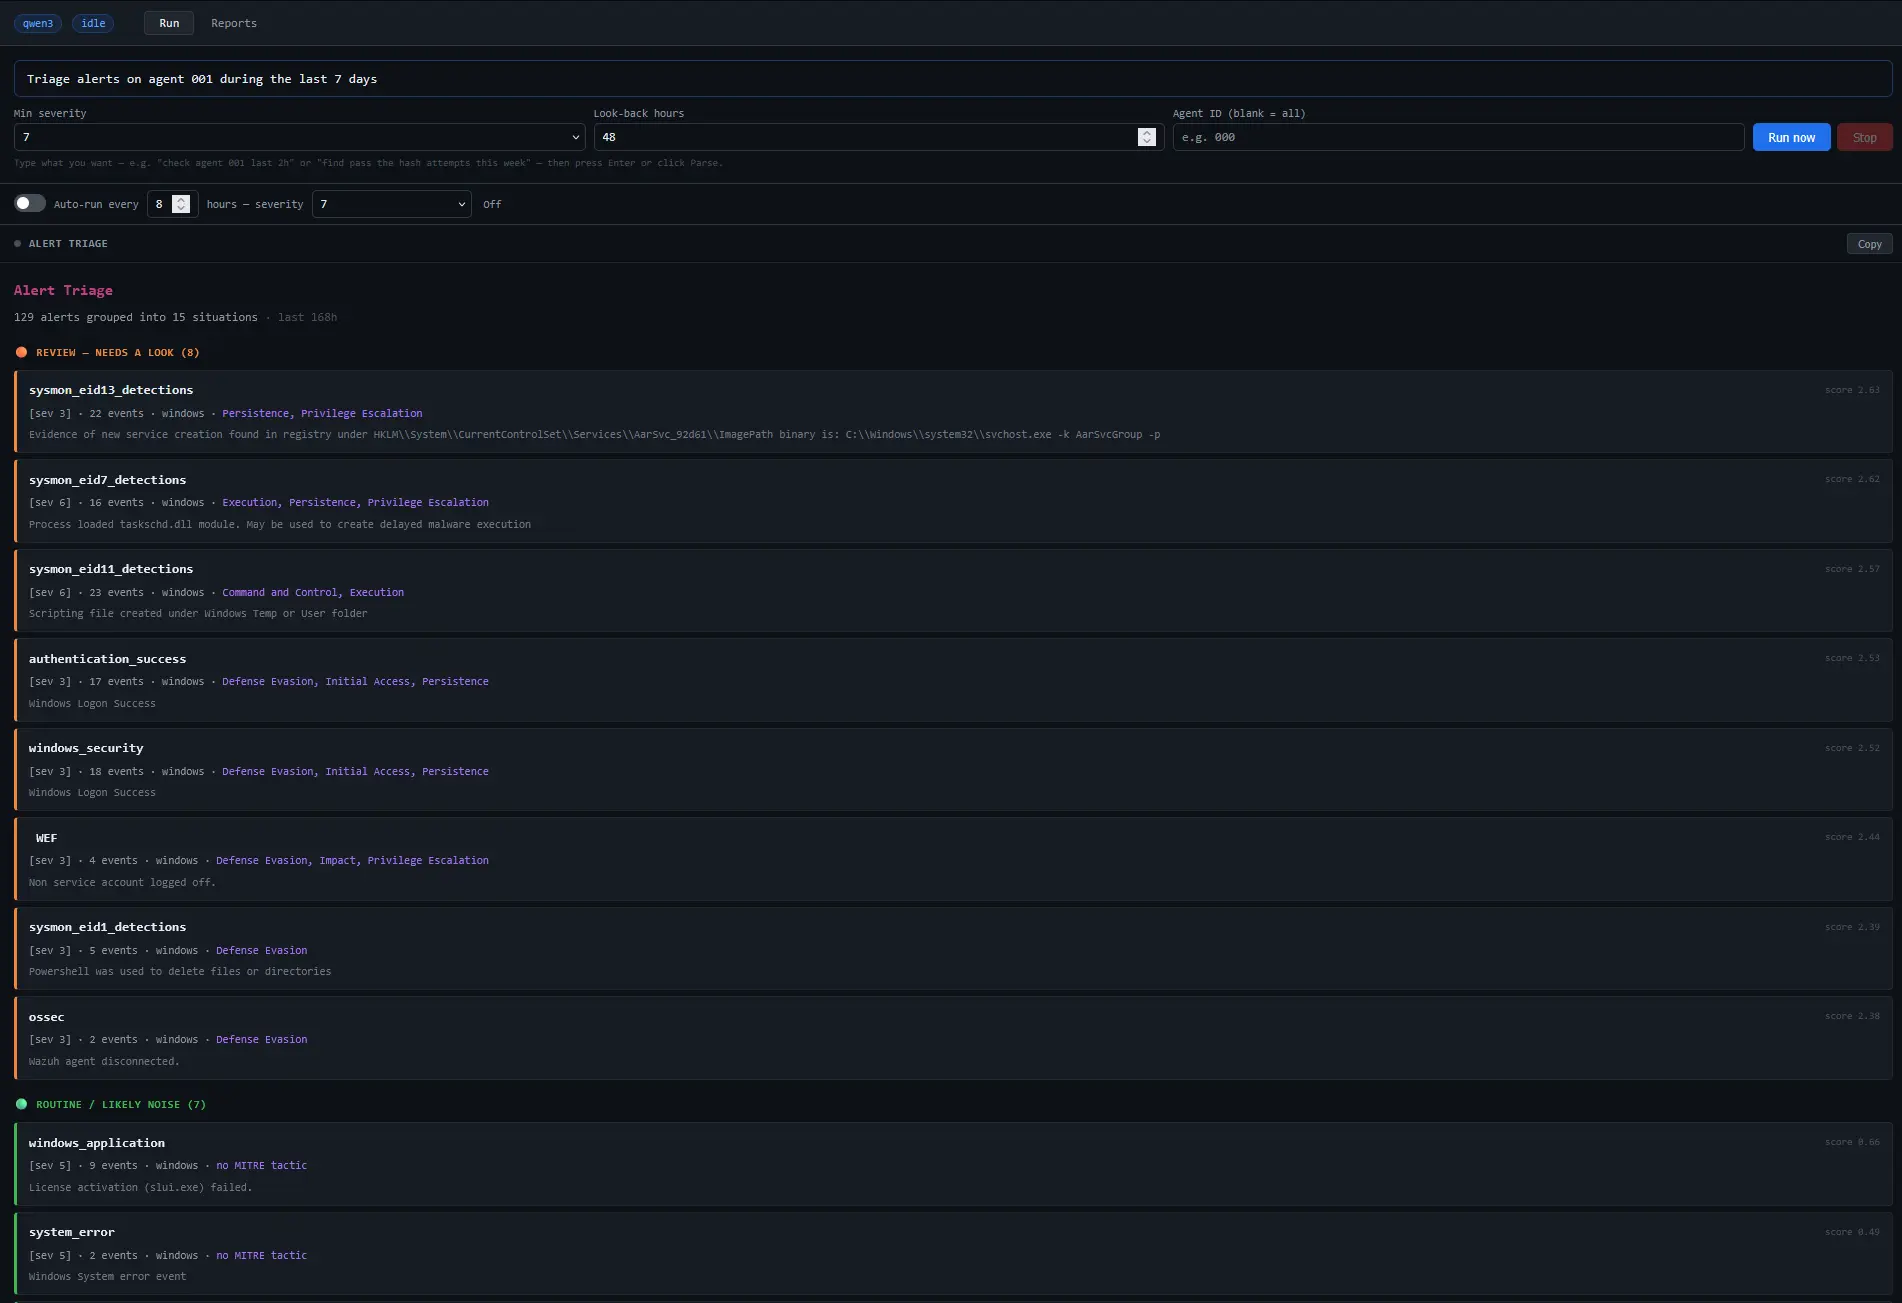Click 'Non service account logged off.' description
1902x1303 pixels.
(x=122, y=882)
